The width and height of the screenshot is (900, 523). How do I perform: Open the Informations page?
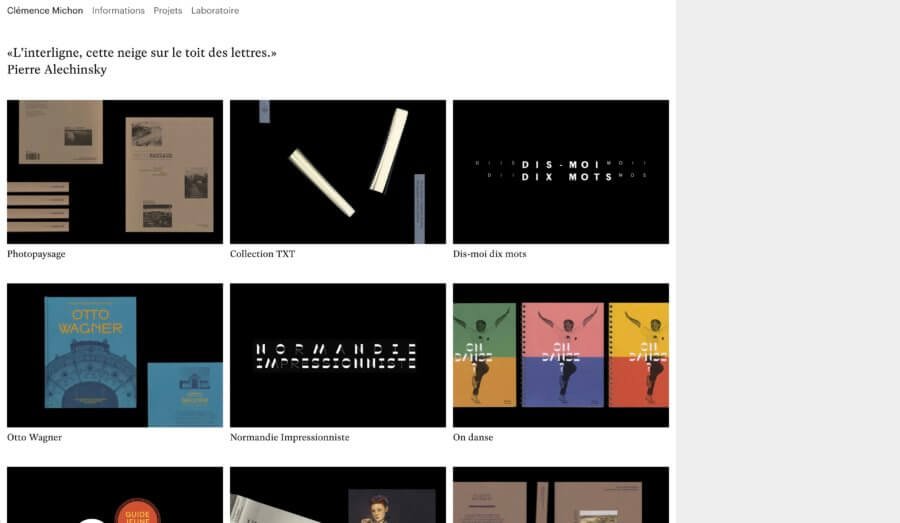118,10
